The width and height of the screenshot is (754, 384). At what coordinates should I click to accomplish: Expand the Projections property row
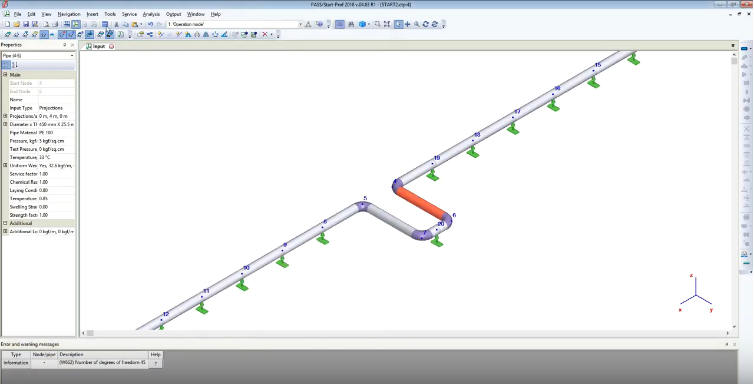(x=5, y=116)
